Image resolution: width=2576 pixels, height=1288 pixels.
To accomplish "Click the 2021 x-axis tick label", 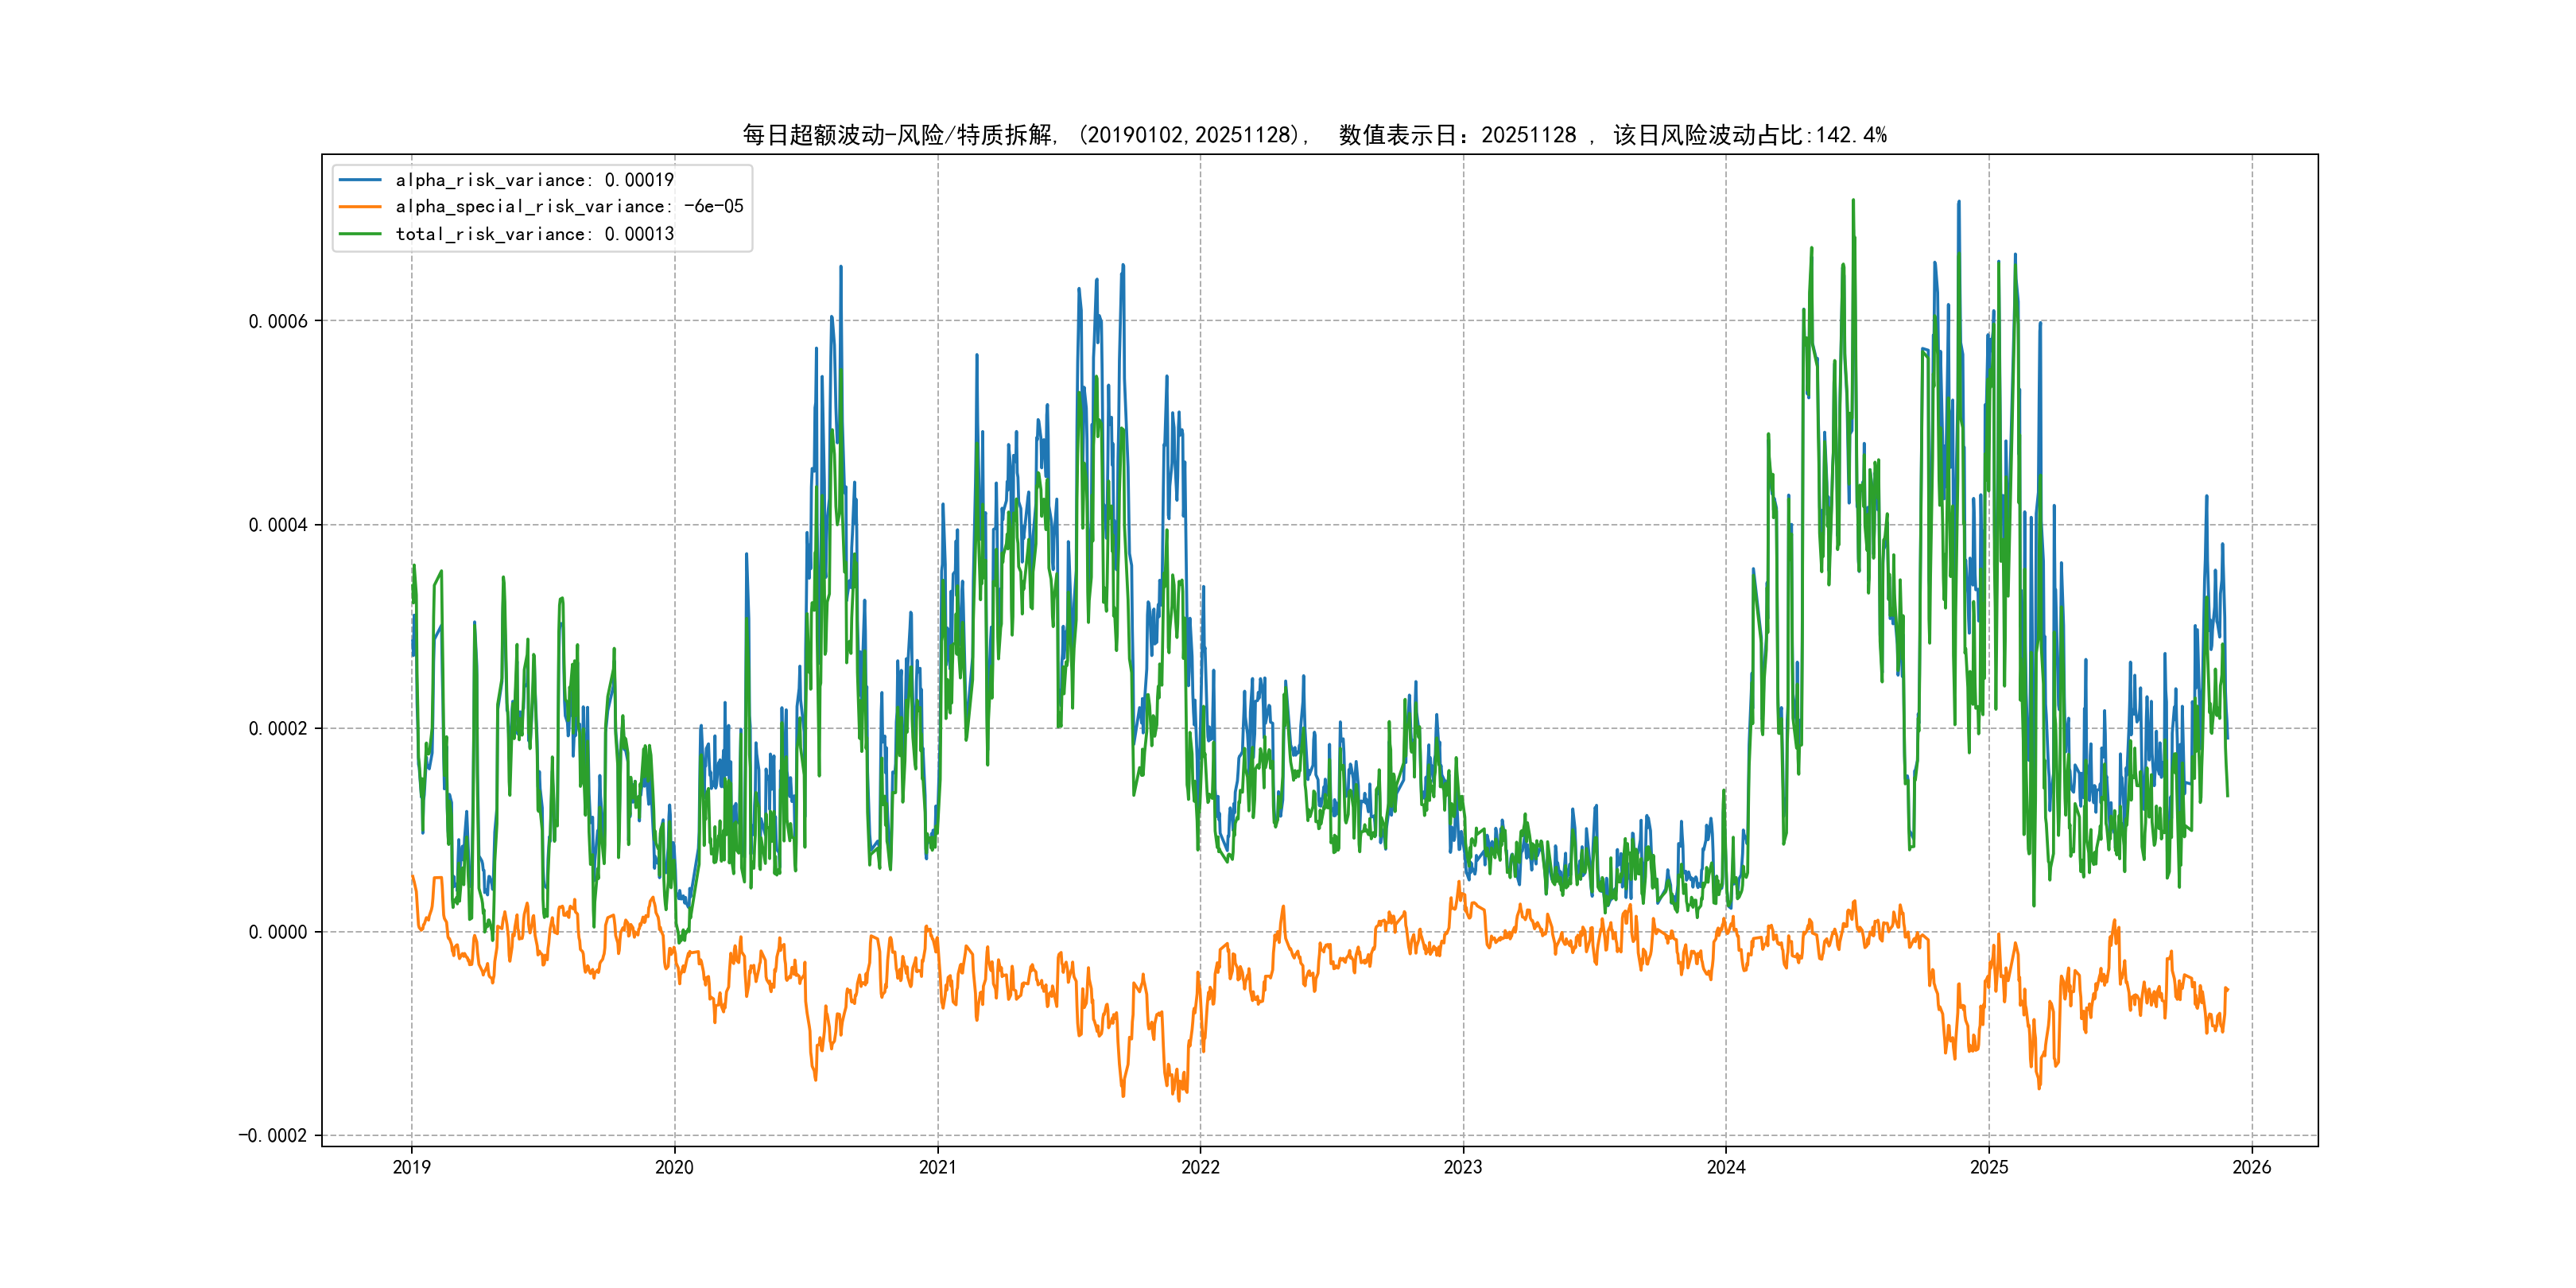I will [937, 1167].
